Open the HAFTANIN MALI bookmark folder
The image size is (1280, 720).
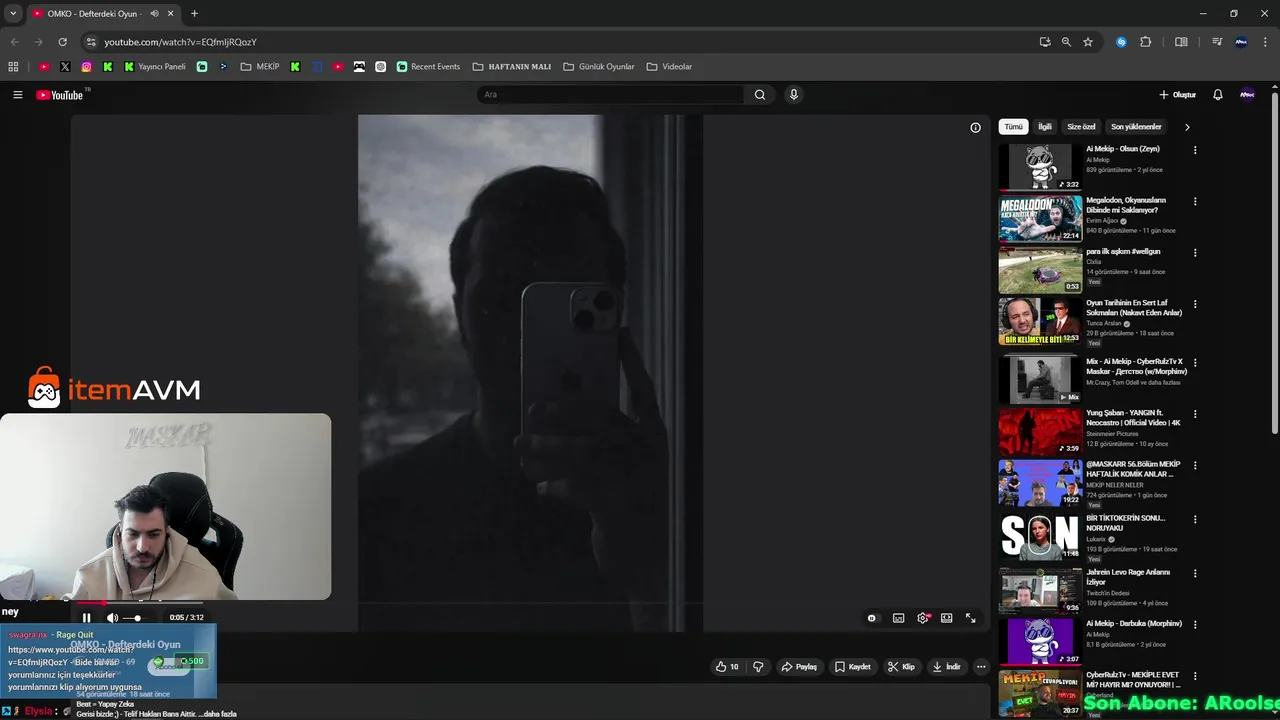(x=512, y=67)
